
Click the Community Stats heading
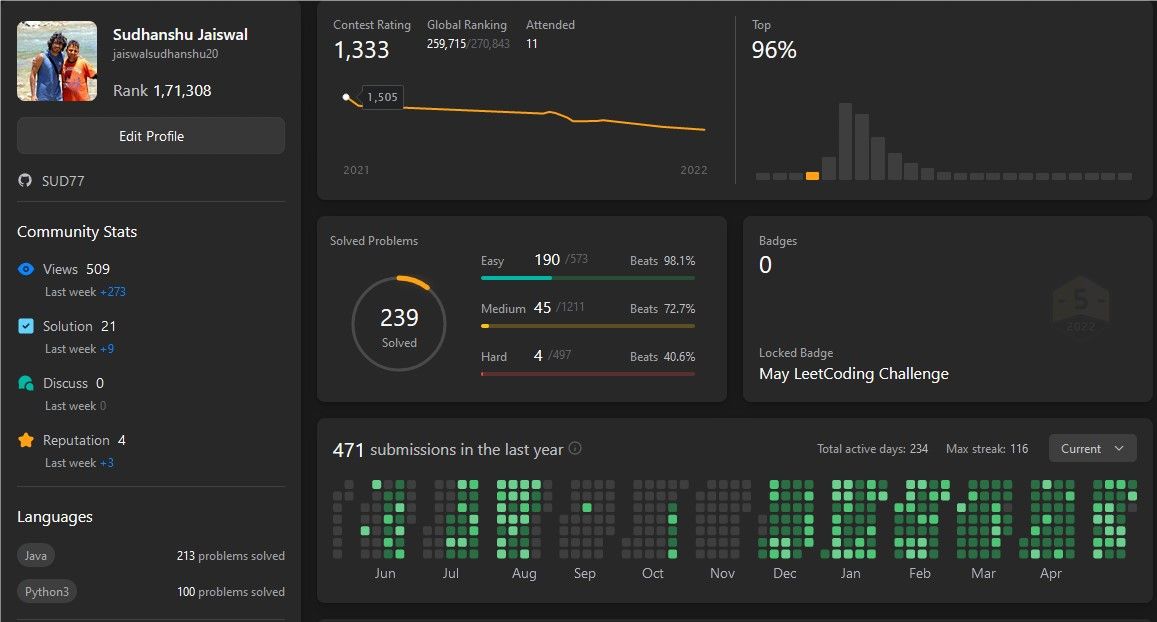(77, 232)
